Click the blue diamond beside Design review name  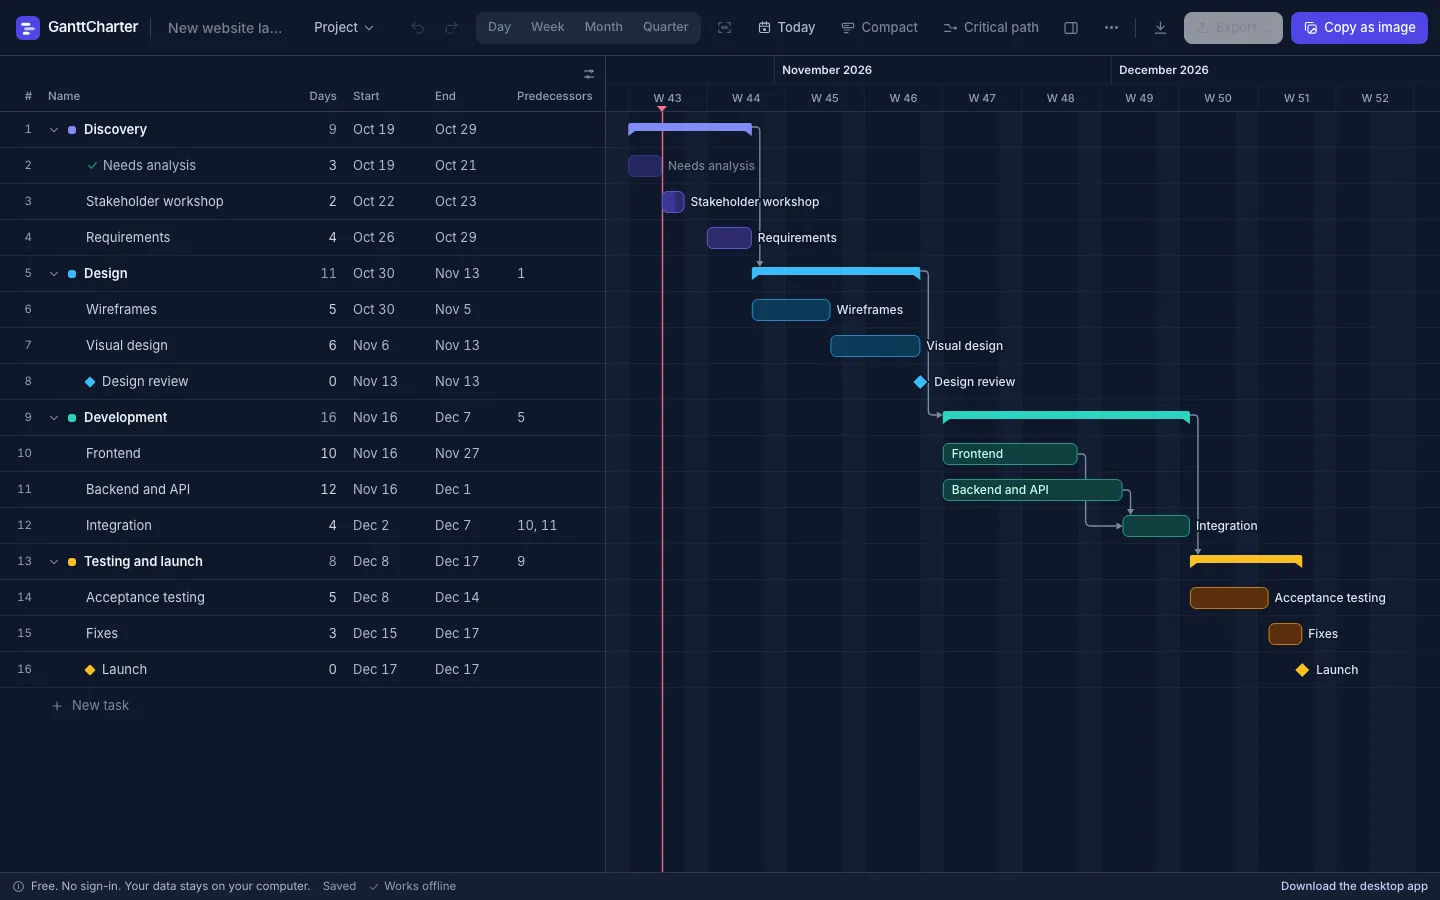tap(90, 382)
